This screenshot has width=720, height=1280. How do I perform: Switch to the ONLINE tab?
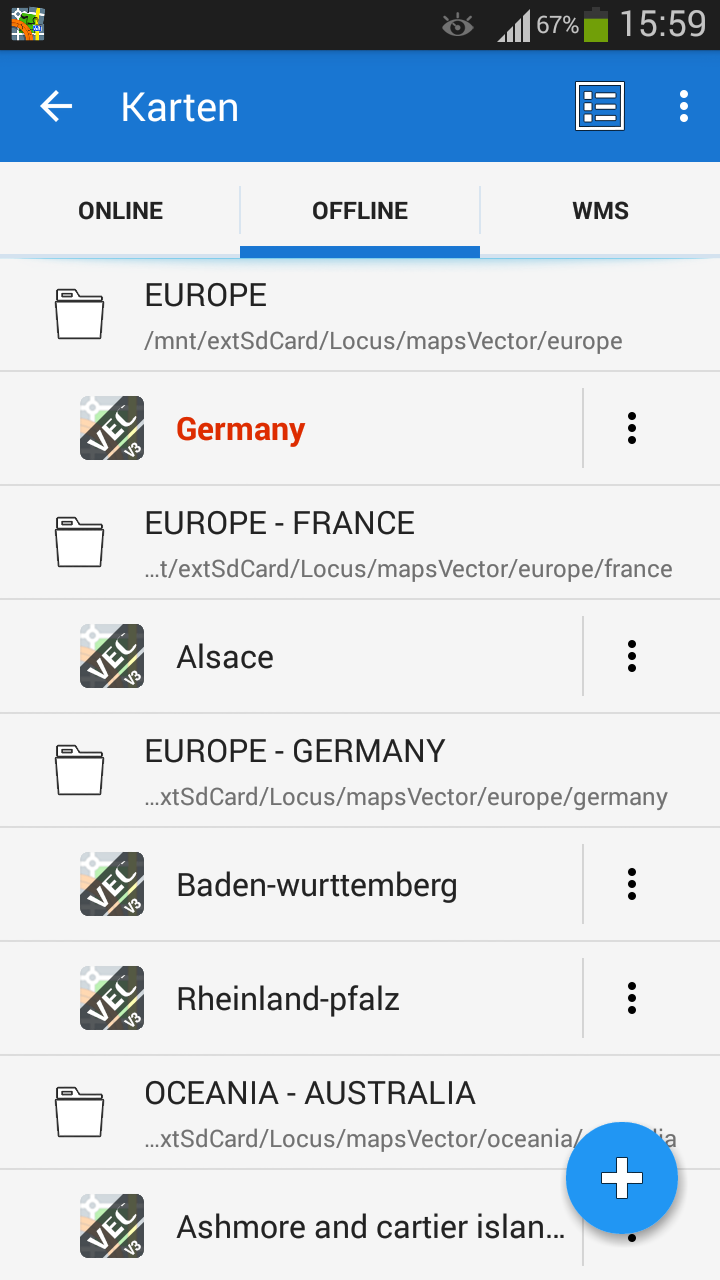[120, 211]
